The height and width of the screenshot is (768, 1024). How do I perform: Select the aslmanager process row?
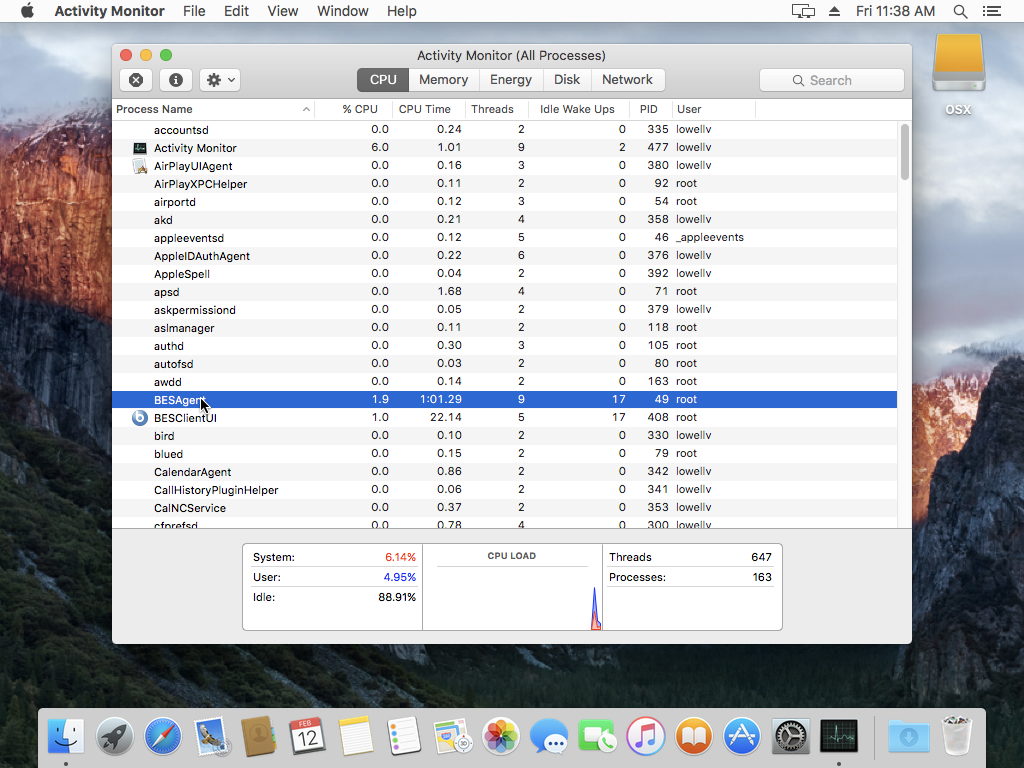click(x=504, y=327)
